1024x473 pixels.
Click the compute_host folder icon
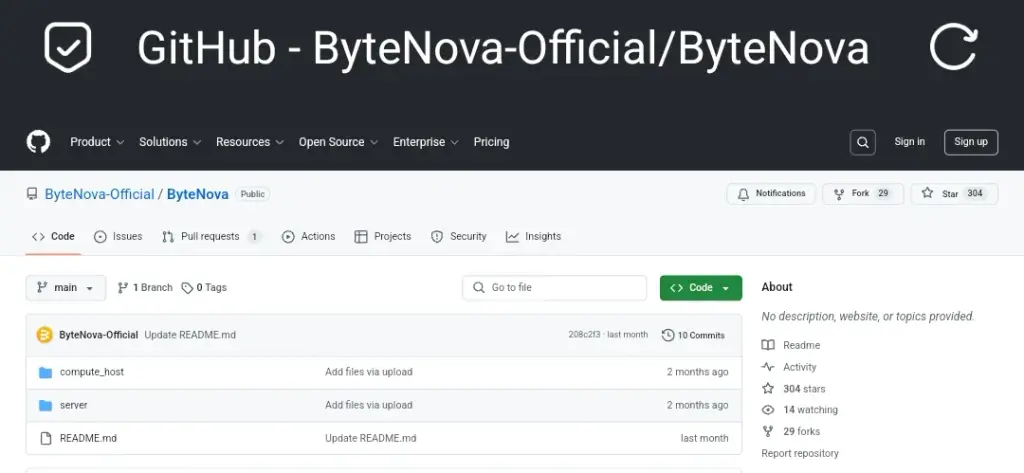point(45,372)
